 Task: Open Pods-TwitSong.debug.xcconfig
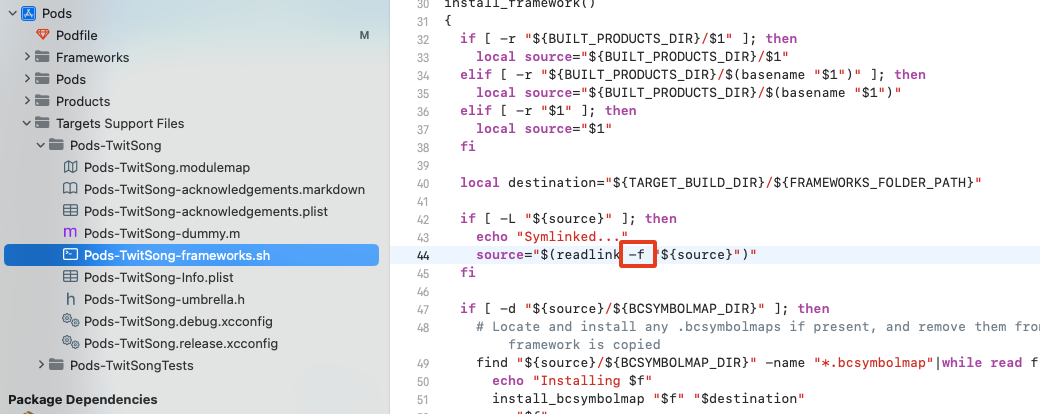point(178,322)
